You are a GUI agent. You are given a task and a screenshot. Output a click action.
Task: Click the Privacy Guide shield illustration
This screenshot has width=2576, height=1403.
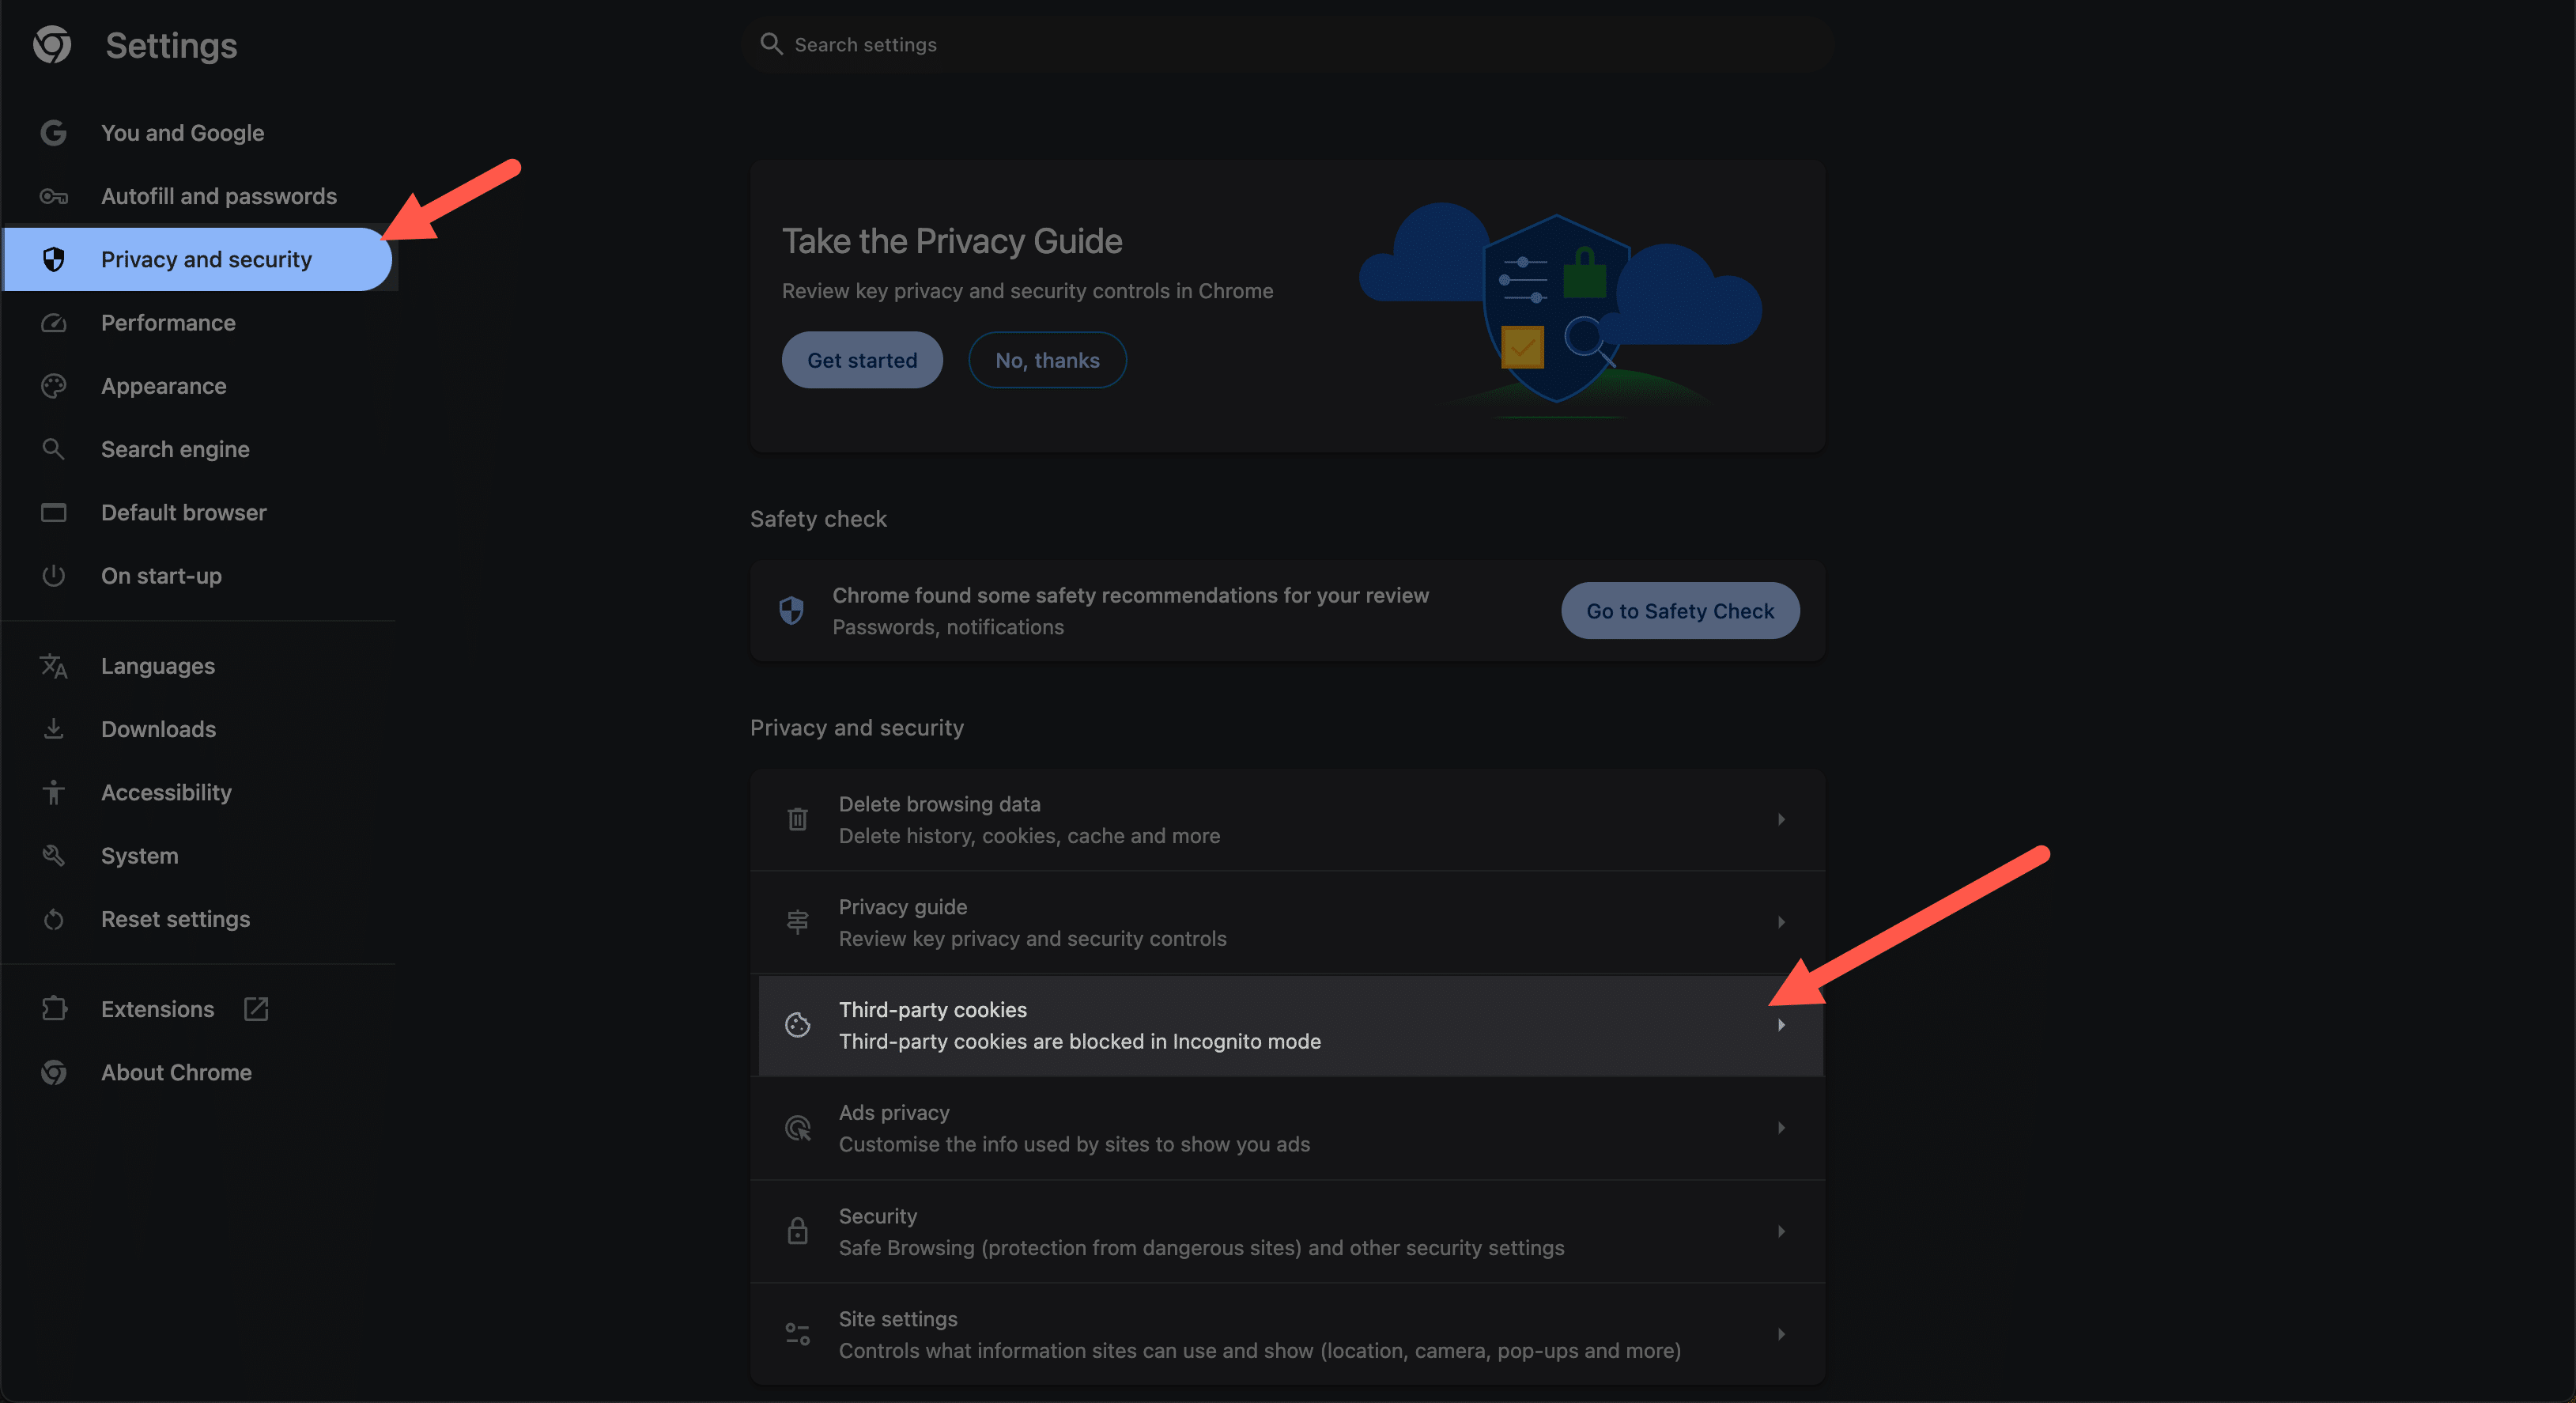[x=1558, y=308]
